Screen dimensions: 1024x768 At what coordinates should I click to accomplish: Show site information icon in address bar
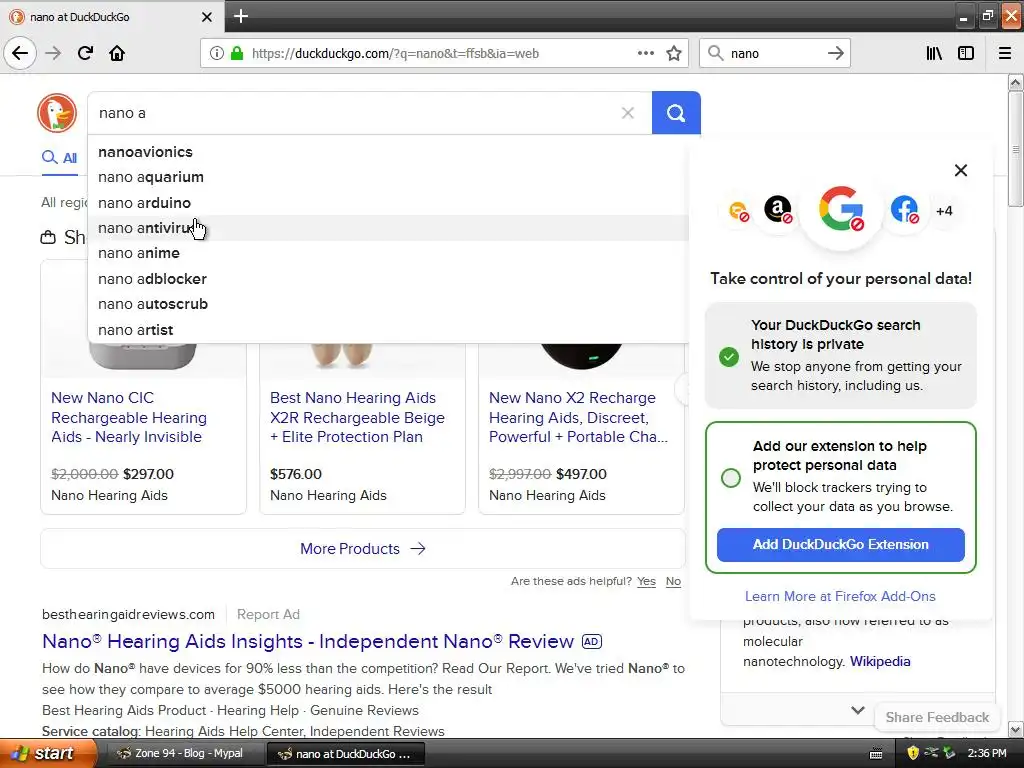coord(216,54)
